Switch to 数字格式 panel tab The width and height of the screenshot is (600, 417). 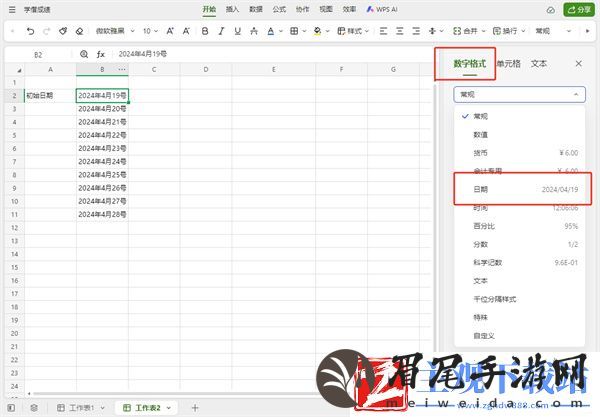pyautogui.click(x=470, y=64)
